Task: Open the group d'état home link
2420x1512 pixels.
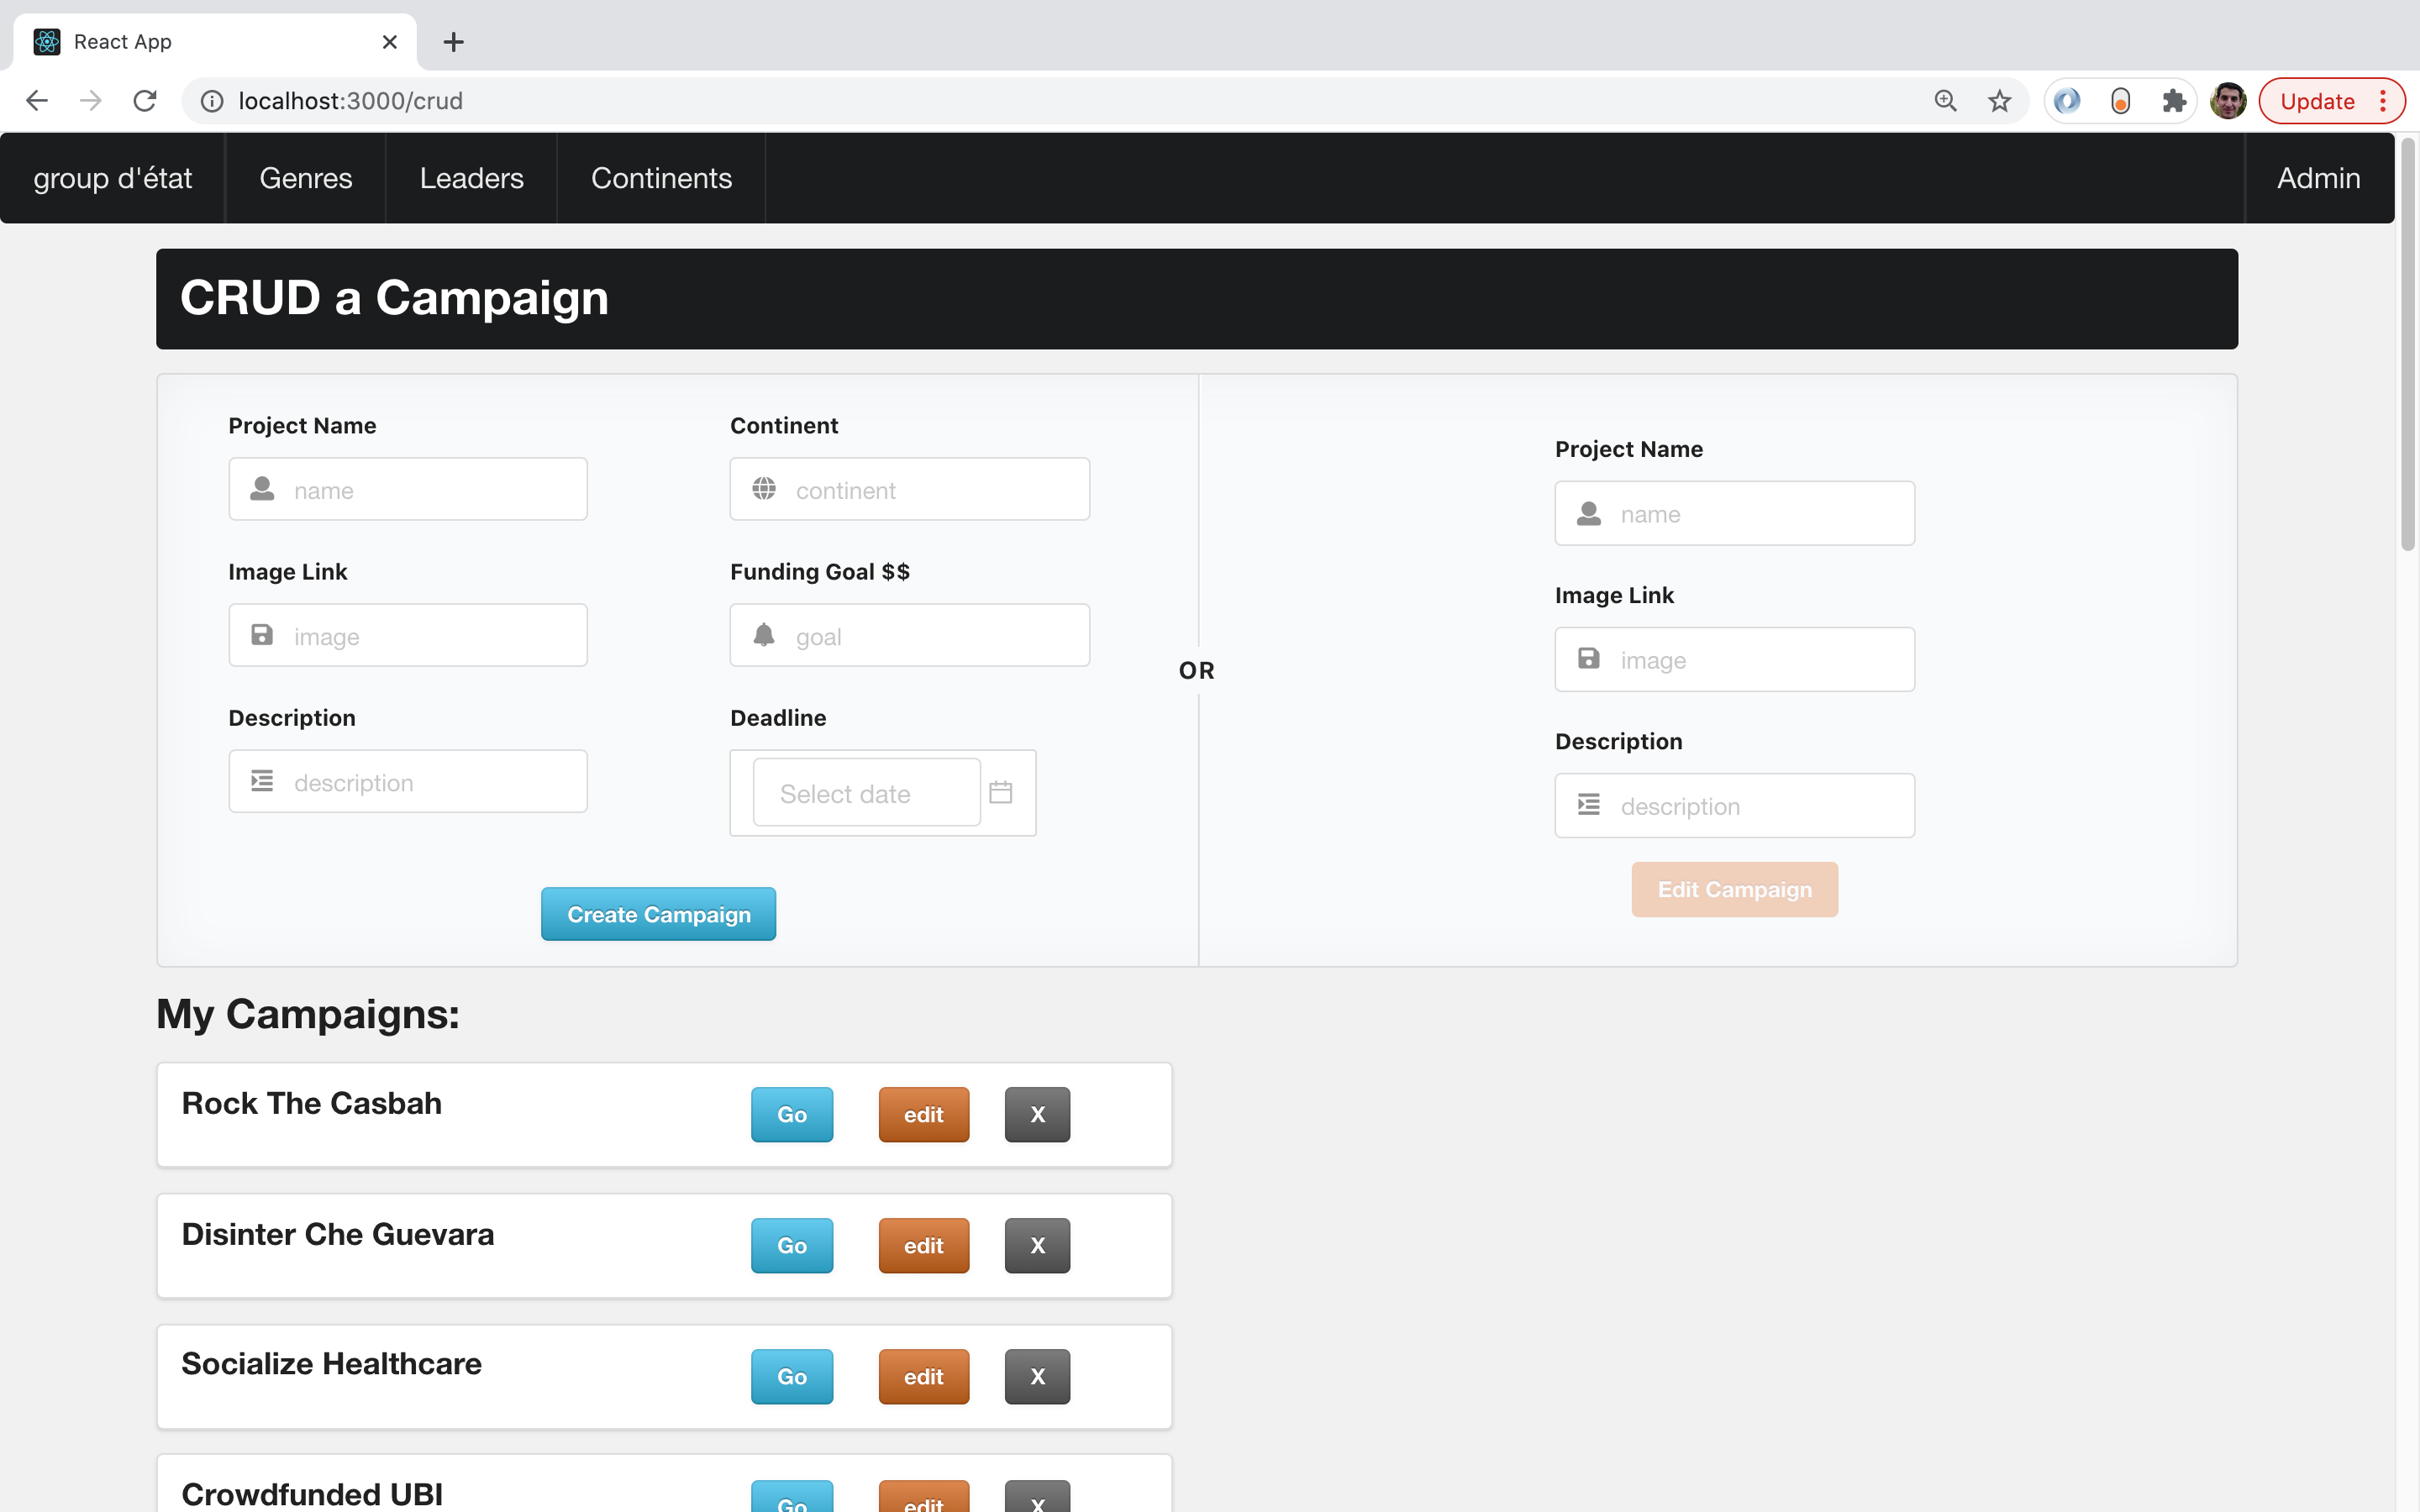Action: click(x=113, y=178)
